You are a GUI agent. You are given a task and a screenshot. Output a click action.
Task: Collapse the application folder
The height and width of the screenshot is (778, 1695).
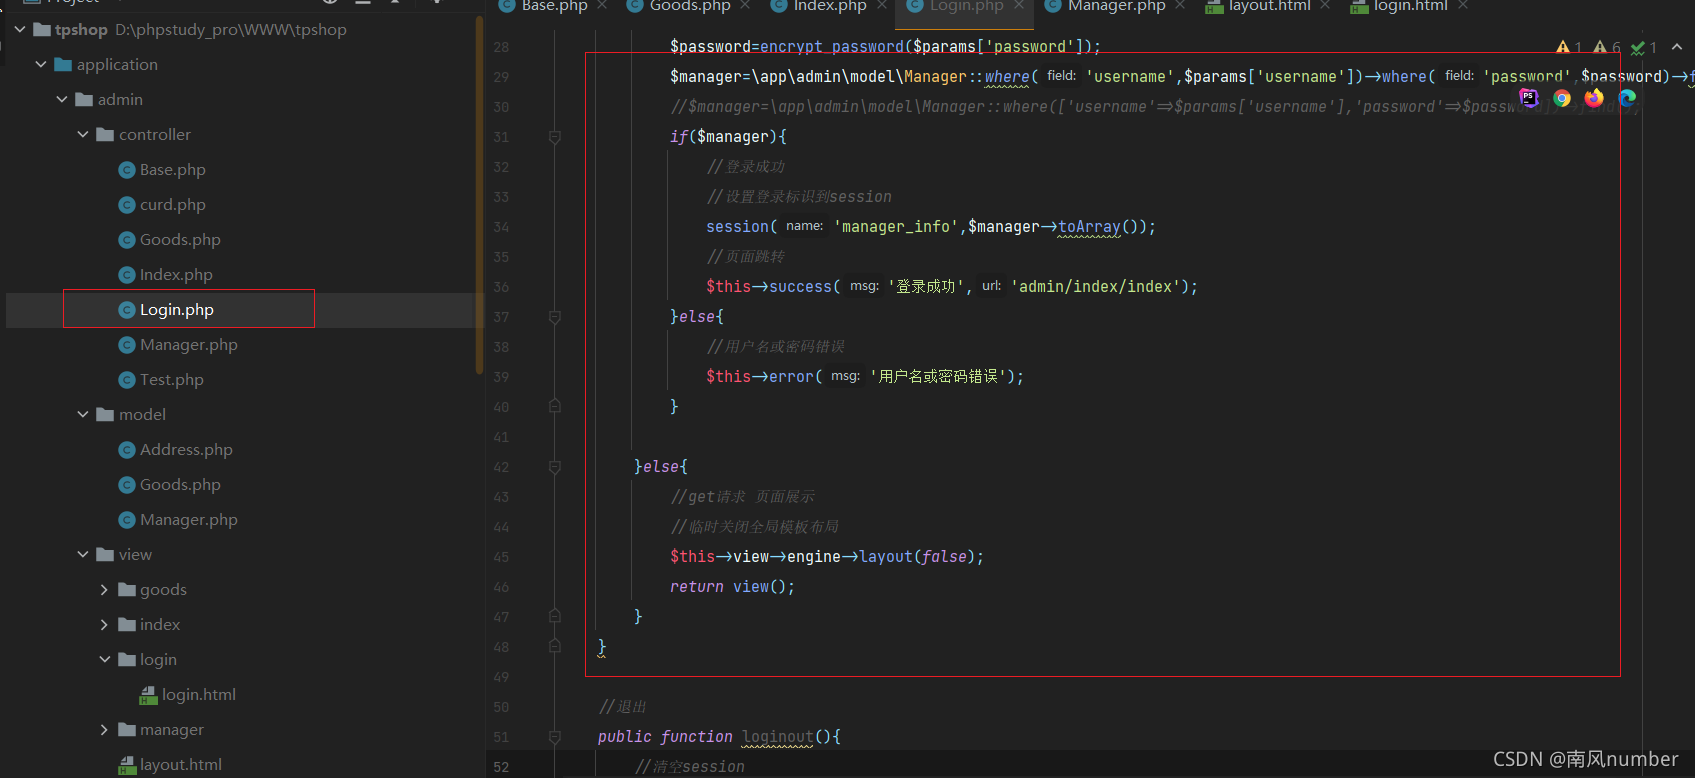pos(41,65)
